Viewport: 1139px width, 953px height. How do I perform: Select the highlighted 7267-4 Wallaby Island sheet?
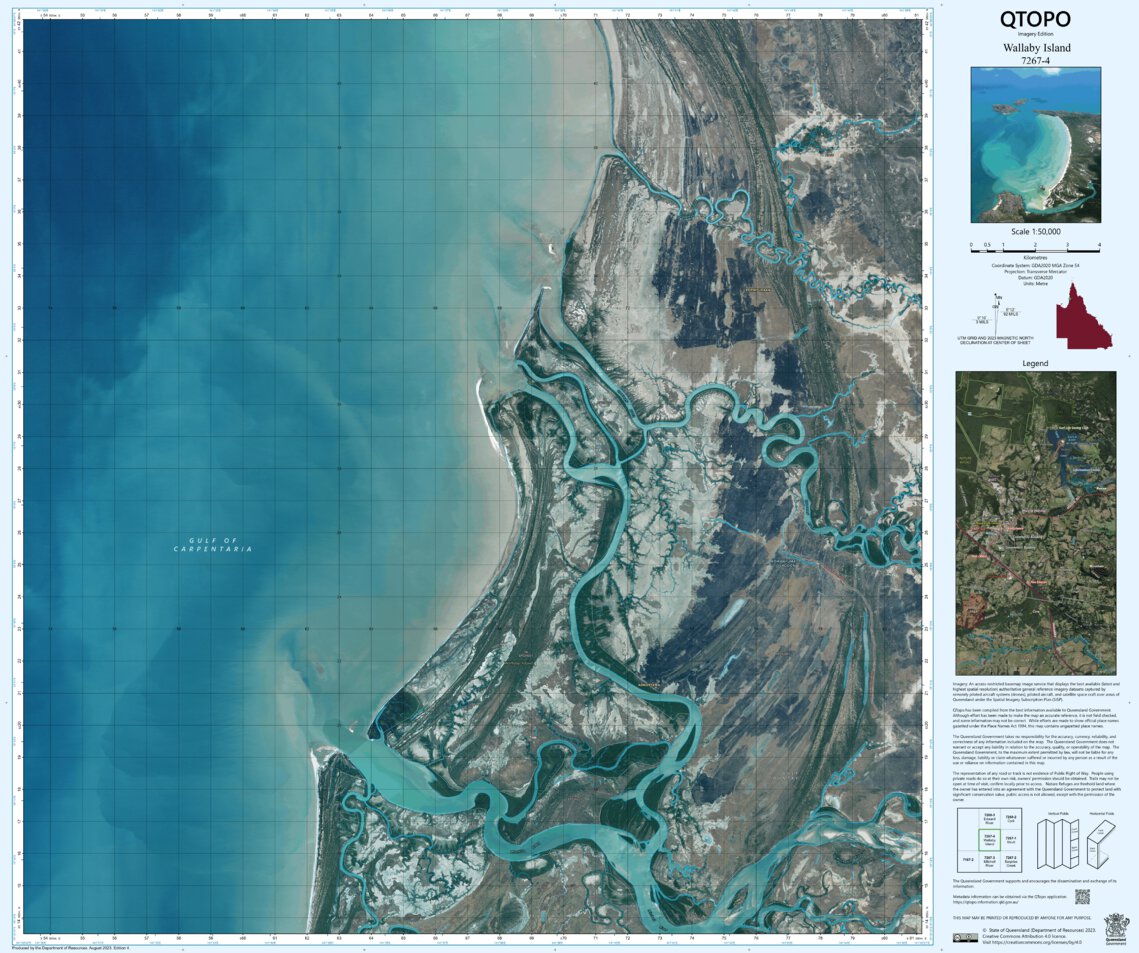[x=990, y=840]
